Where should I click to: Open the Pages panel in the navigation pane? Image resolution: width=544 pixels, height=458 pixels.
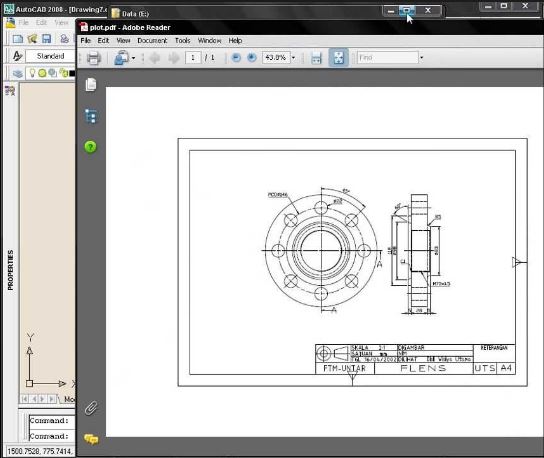coord(91,85)
